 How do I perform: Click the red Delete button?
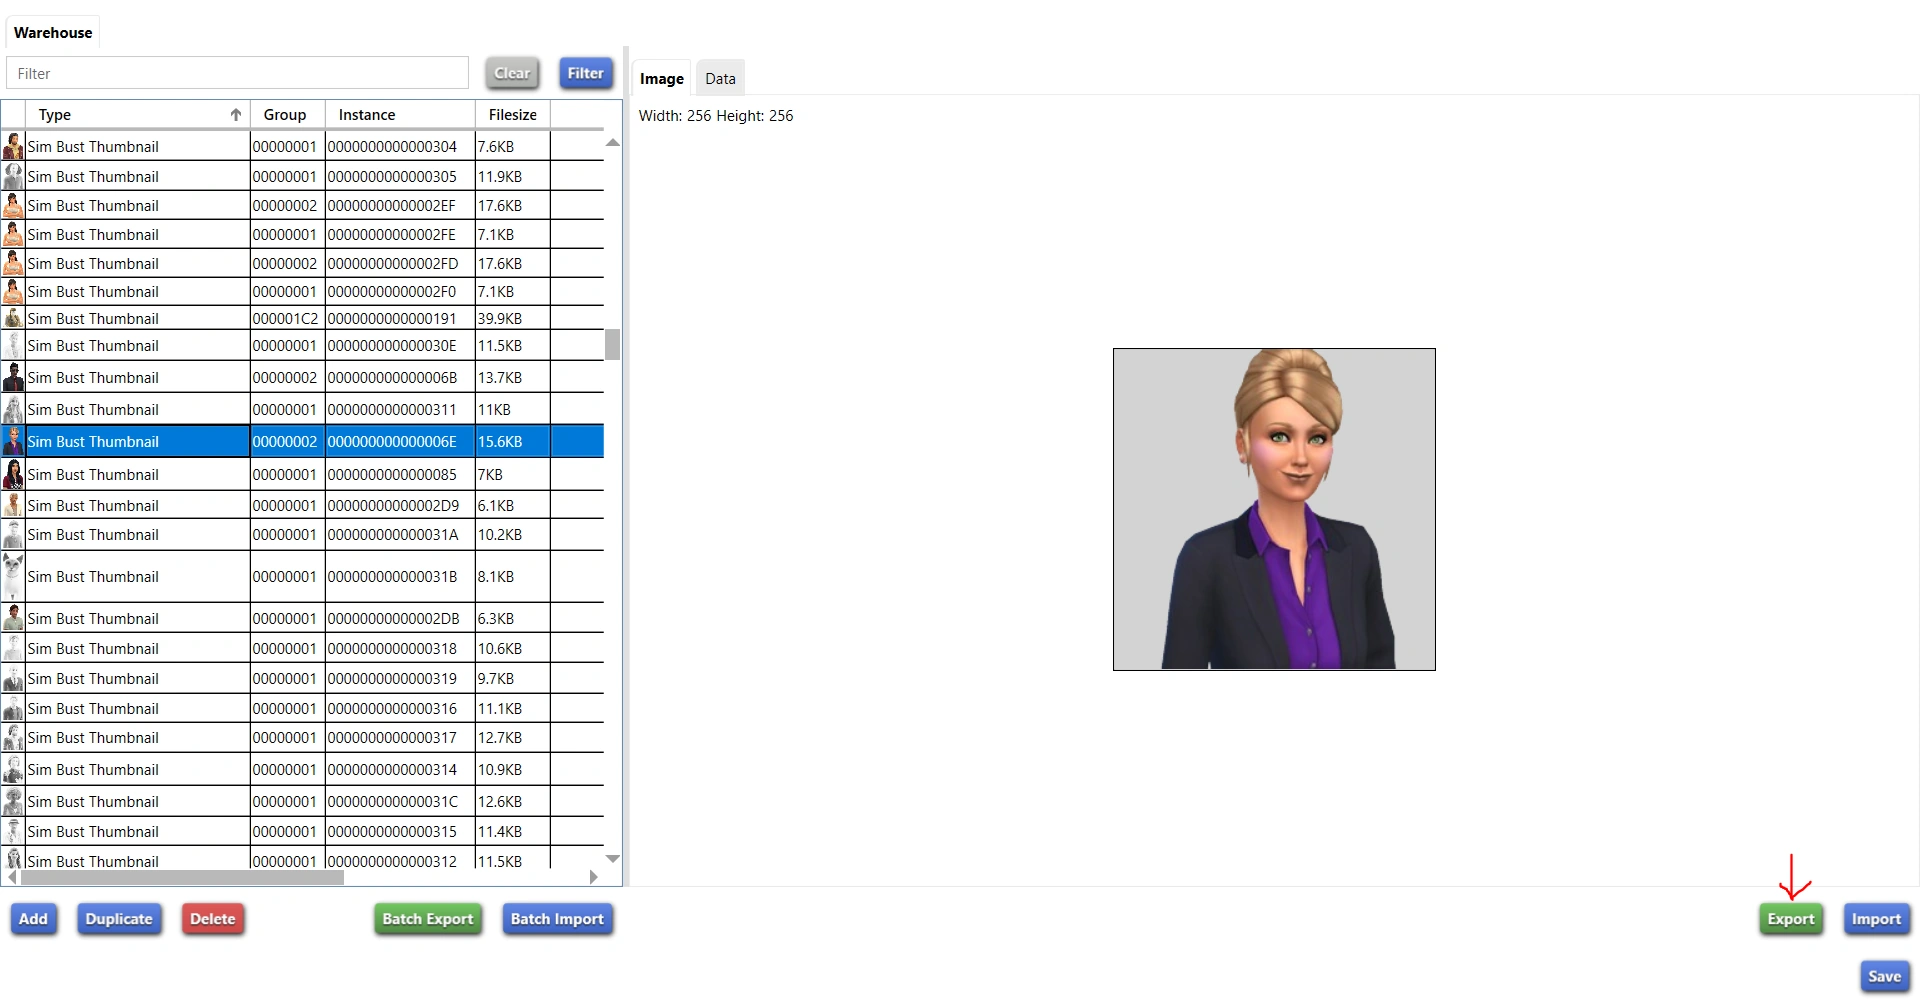[213, 919]
